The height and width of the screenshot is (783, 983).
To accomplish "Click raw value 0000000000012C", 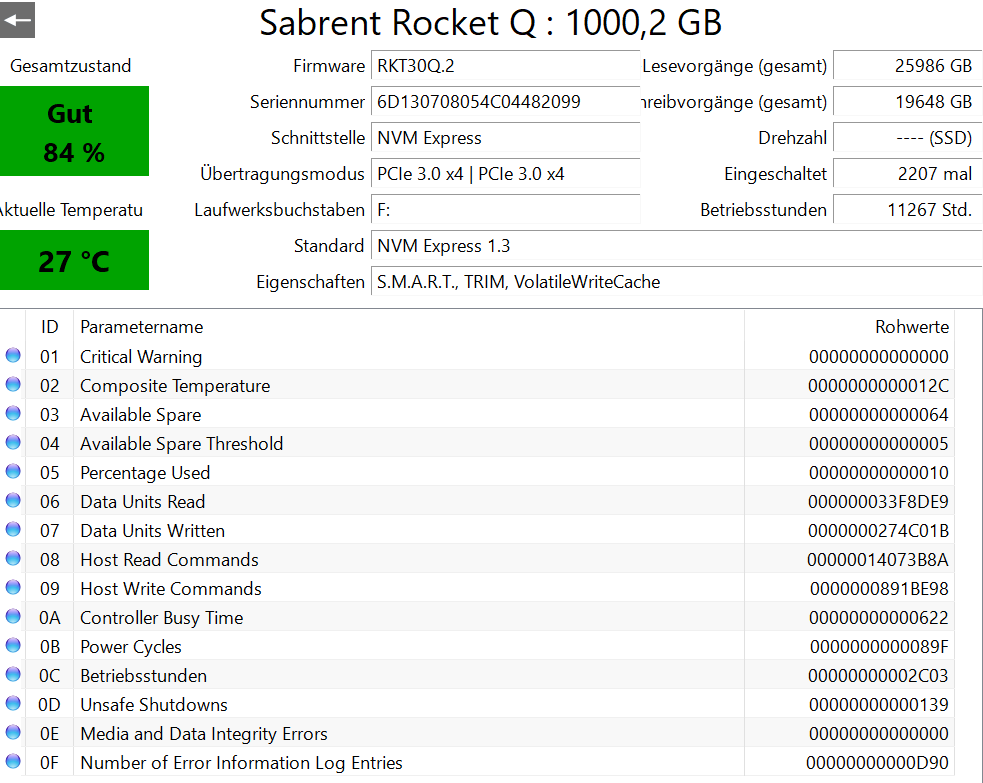I will [x=878, y=386].
